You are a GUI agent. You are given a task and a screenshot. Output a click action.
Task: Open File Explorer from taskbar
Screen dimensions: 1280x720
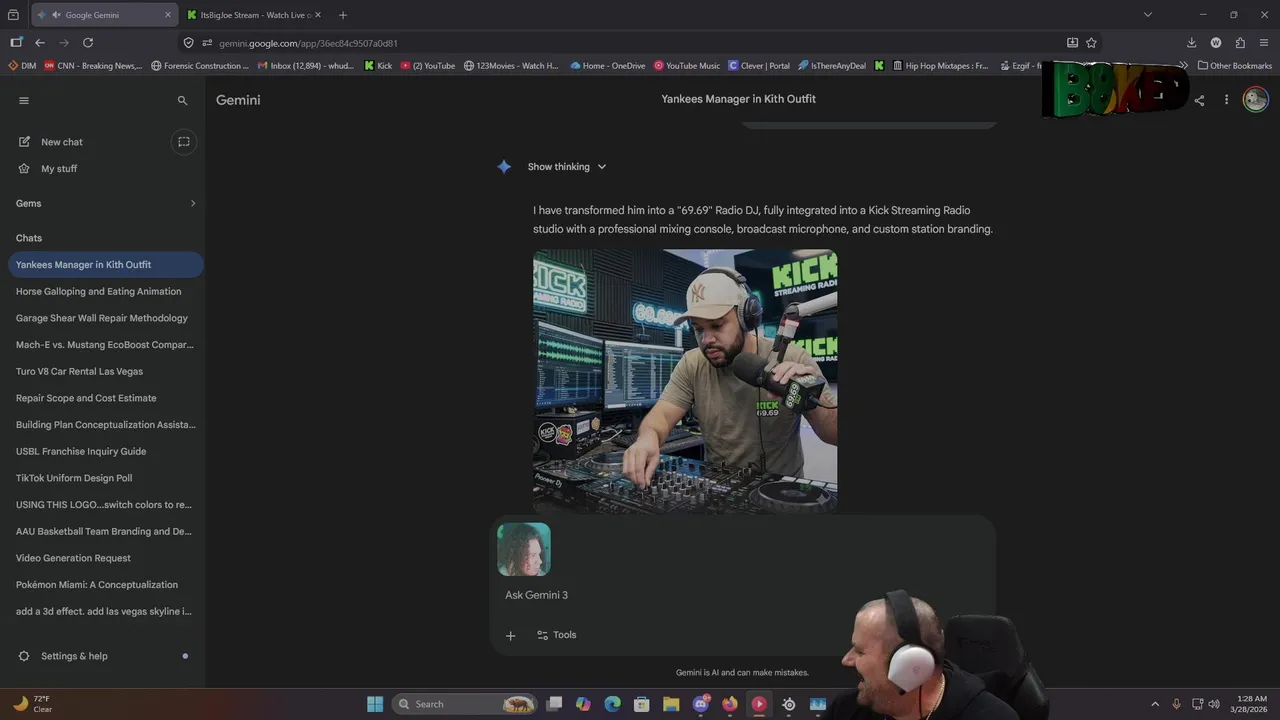(671, 704)
